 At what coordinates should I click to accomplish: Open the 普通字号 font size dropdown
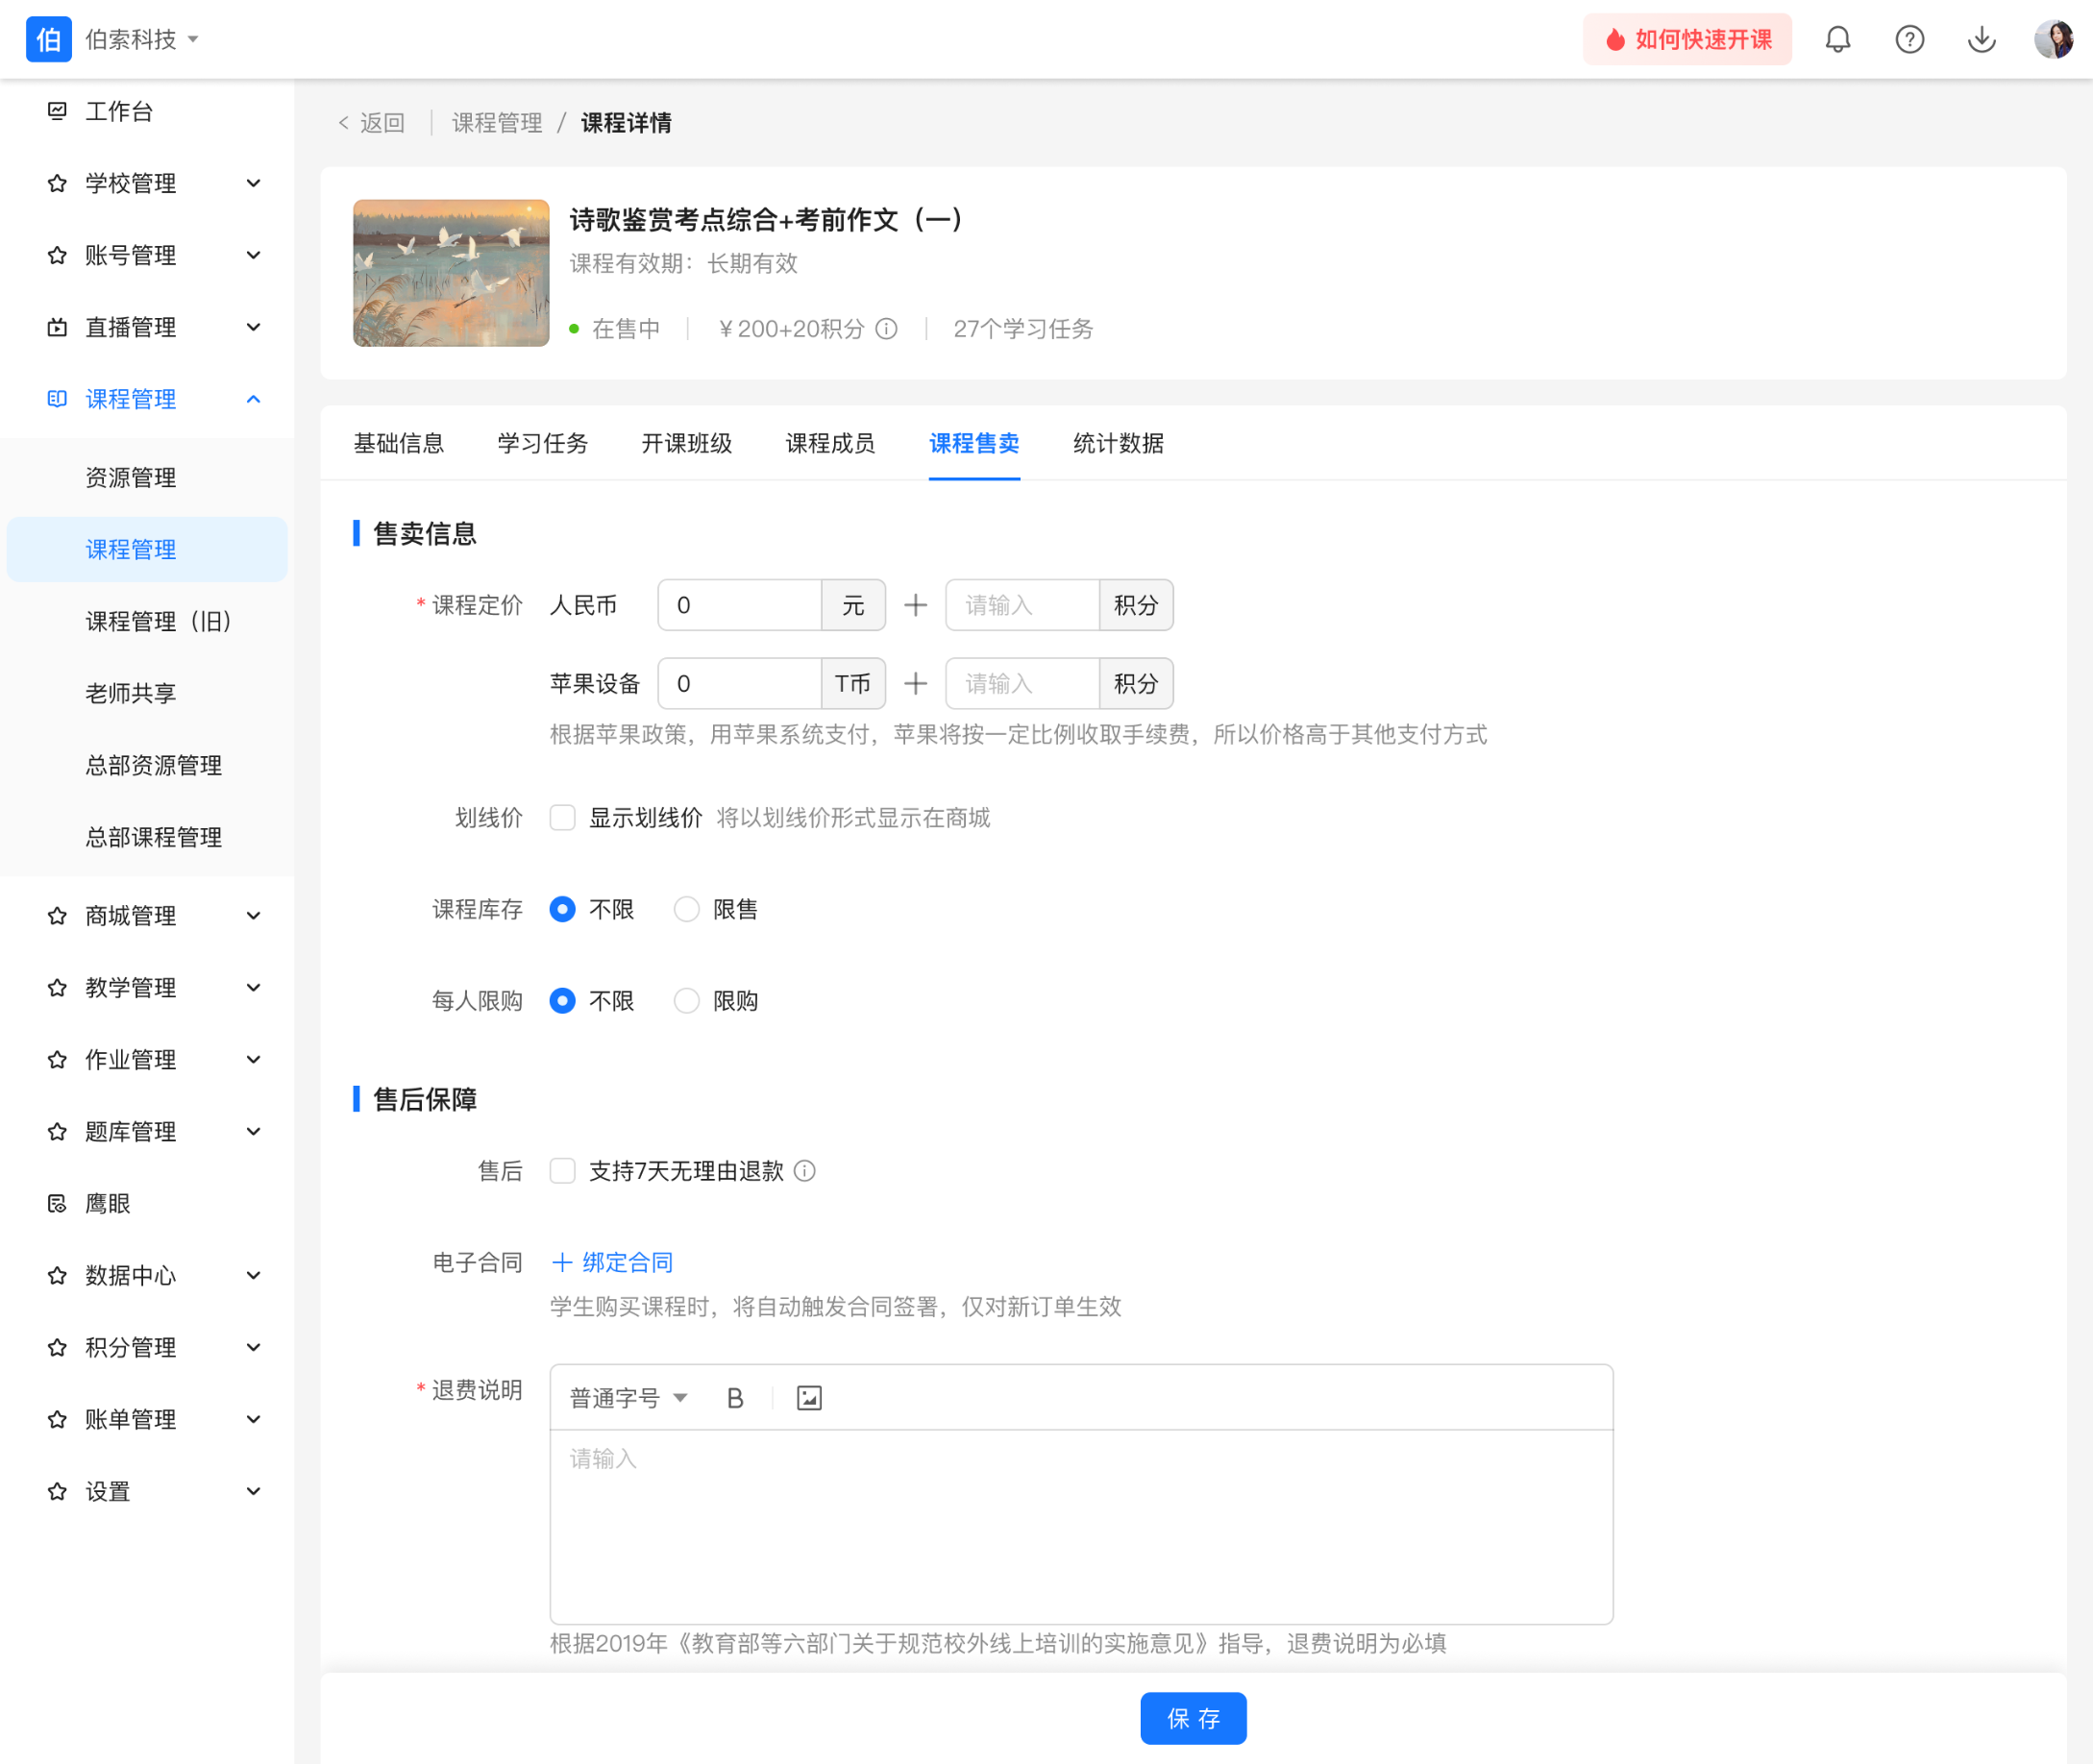(x=628, y=1398)
